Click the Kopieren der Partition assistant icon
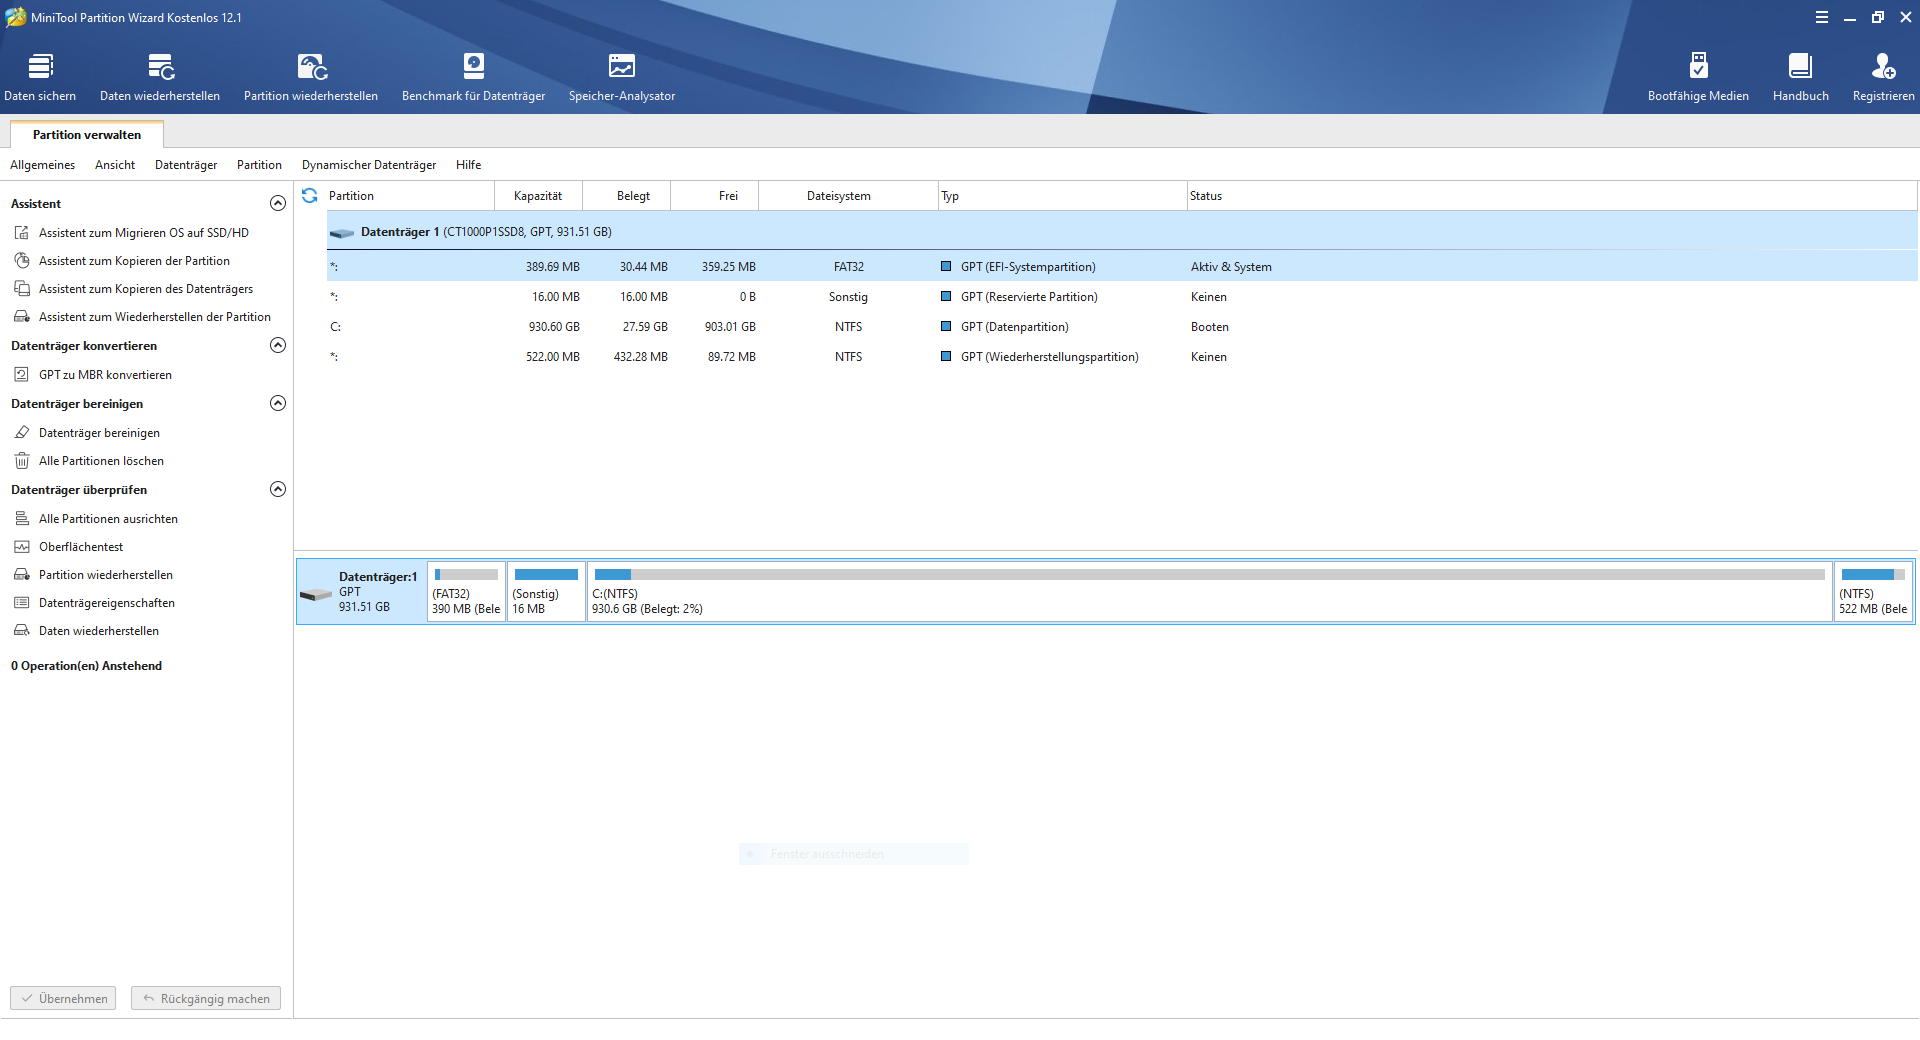 click(x=22, y=261)
